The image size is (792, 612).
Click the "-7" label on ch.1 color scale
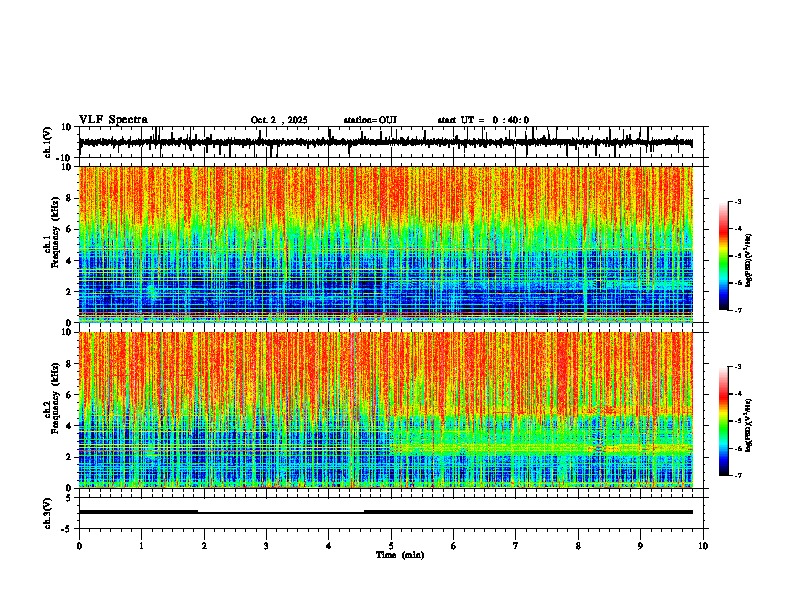[x=738, y=310]
